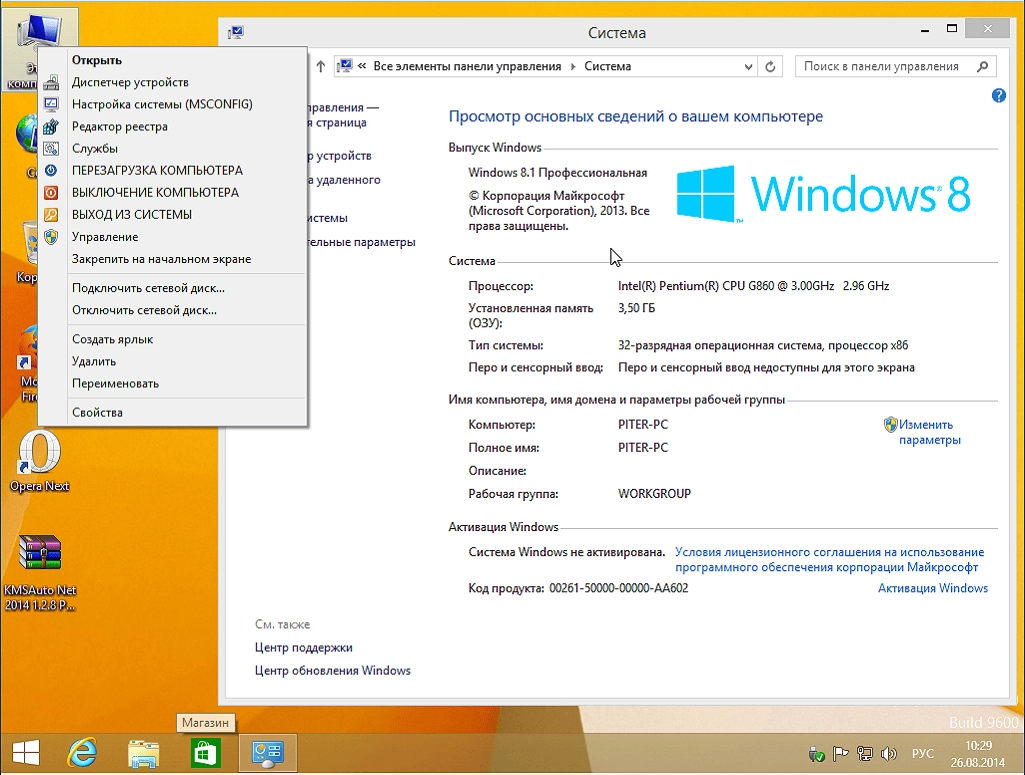Image resolution: width=1025 pixels, height=775 pixels.
Task: Expand arrow after Все элементы панели управления
Action: 573,67
